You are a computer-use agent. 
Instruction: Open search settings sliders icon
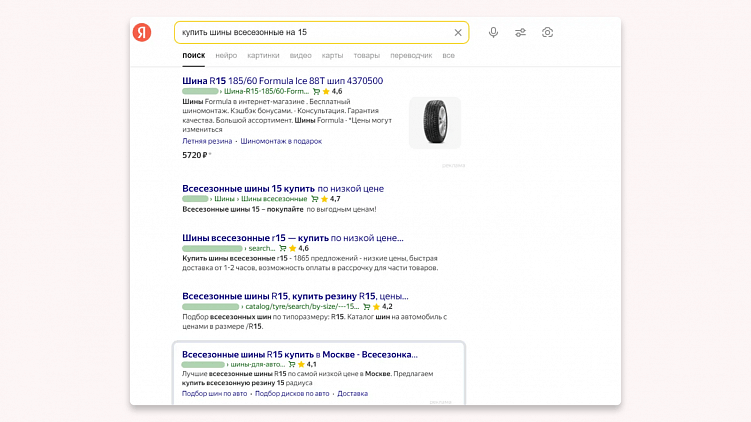click(521, 32)
